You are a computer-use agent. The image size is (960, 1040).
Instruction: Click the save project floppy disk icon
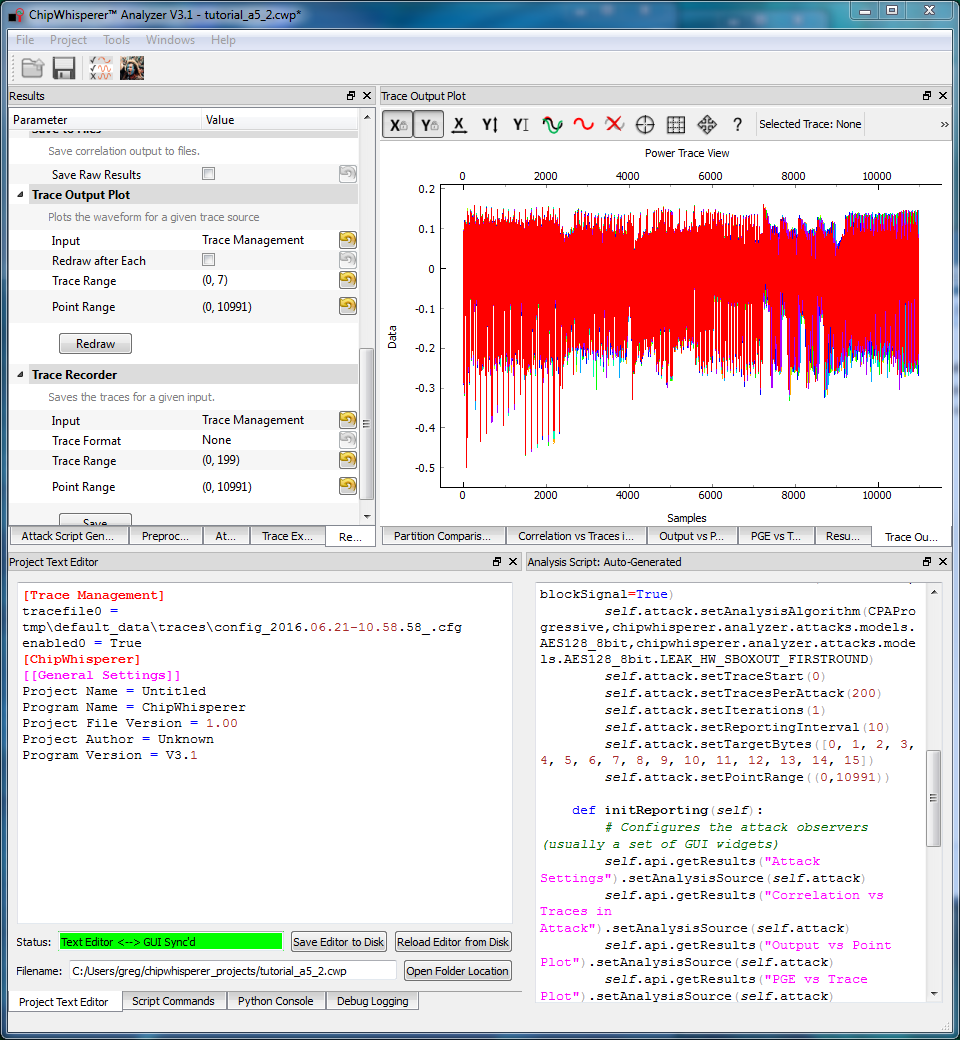coord(64,68)
